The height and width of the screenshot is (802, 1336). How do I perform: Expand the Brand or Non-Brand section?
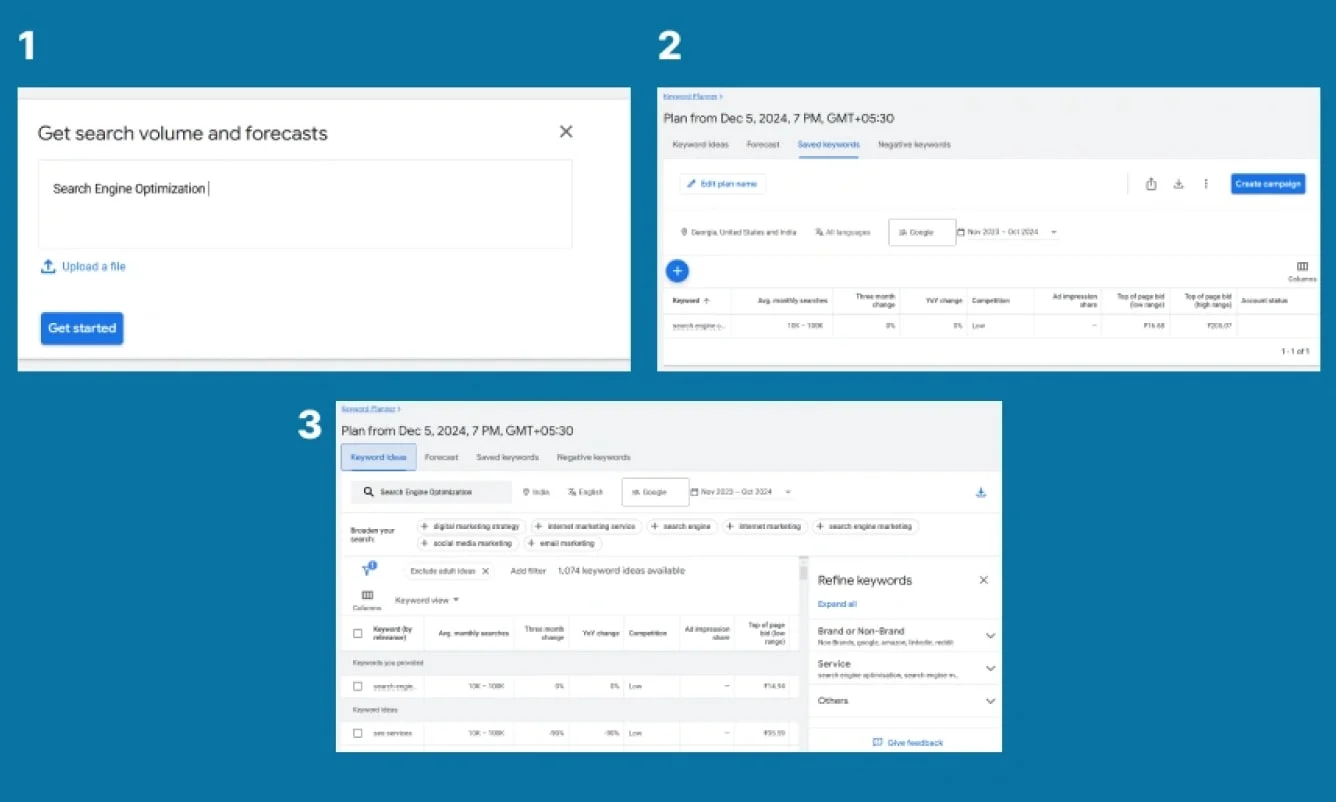[x=990, y=636]
